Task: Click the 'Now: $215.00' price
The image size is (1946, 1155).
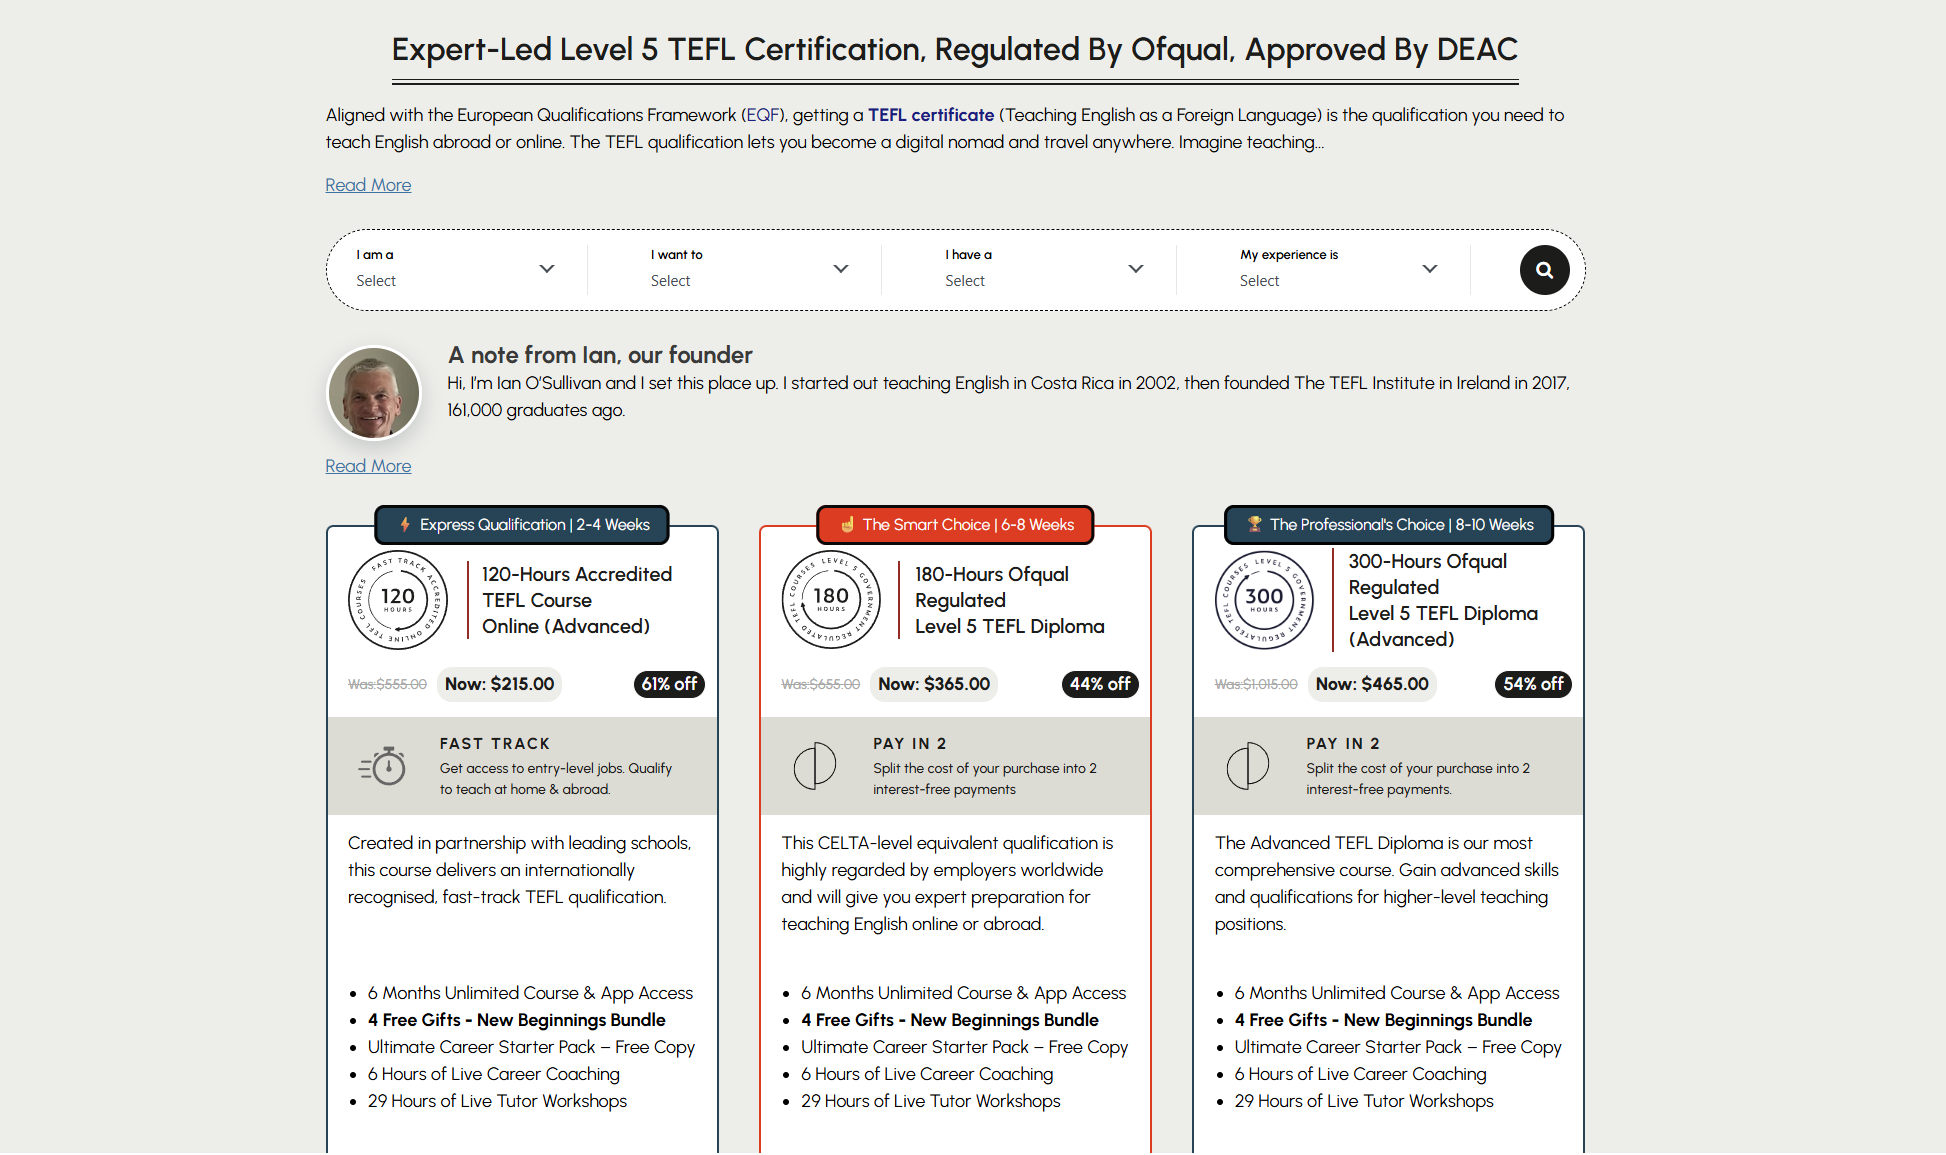Action: click(x=500, y=684)
